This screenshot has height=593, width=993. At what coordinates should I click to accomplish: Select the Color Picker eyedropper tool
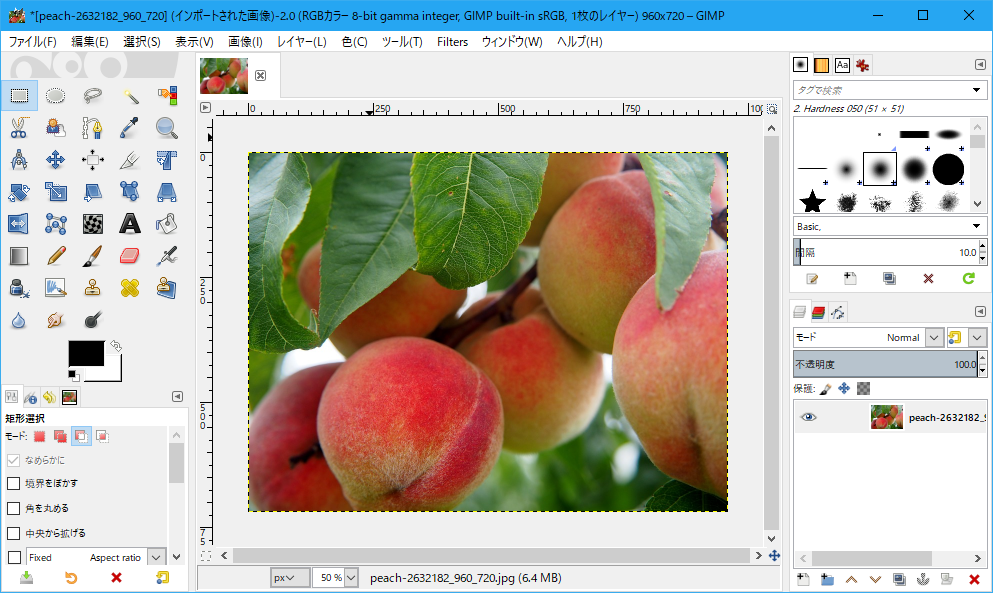(130, 128)
